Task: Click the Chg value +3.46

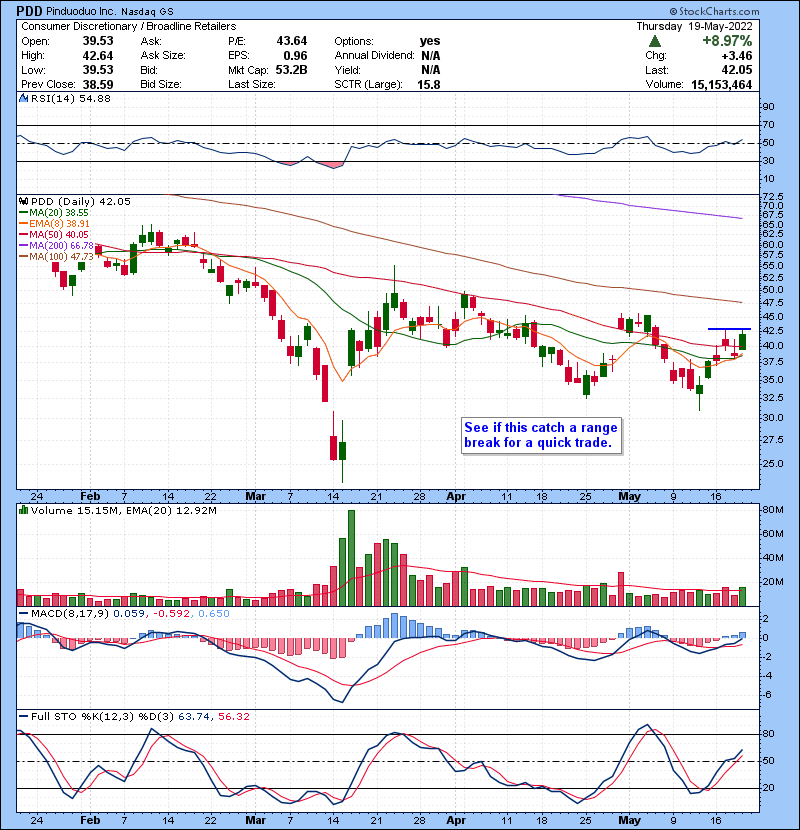Action: (736, 55)
